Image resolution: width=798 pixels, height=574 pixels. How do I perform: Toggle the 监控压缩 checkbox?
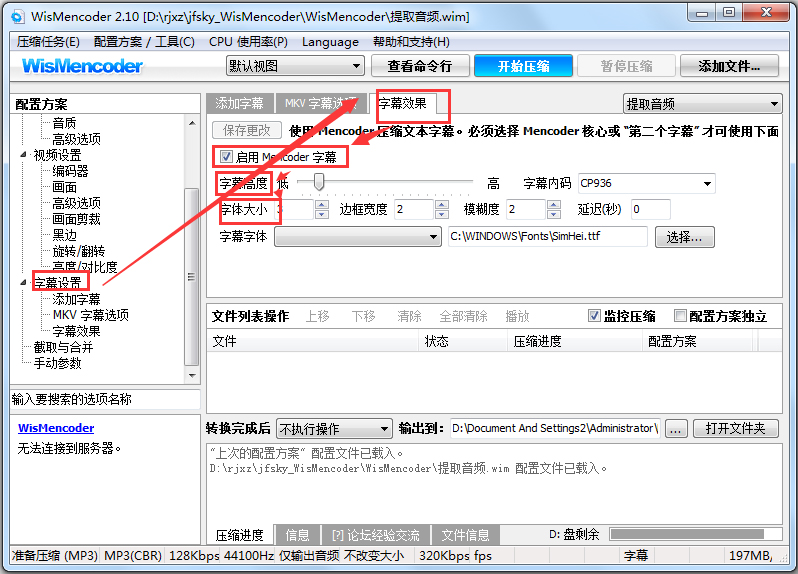point(593,316)
